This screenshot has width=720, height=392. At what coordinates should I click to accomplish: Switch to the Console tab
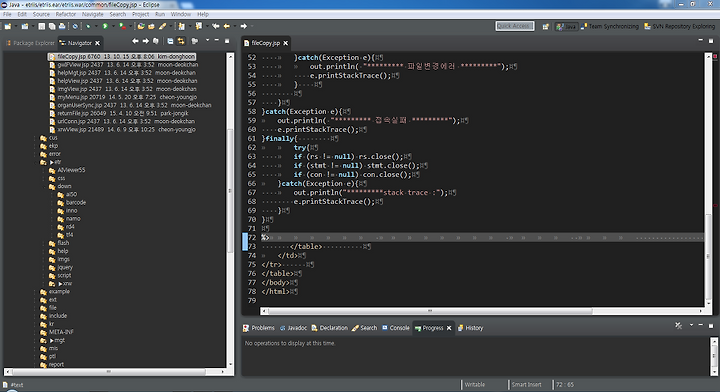tap(395, 328)
